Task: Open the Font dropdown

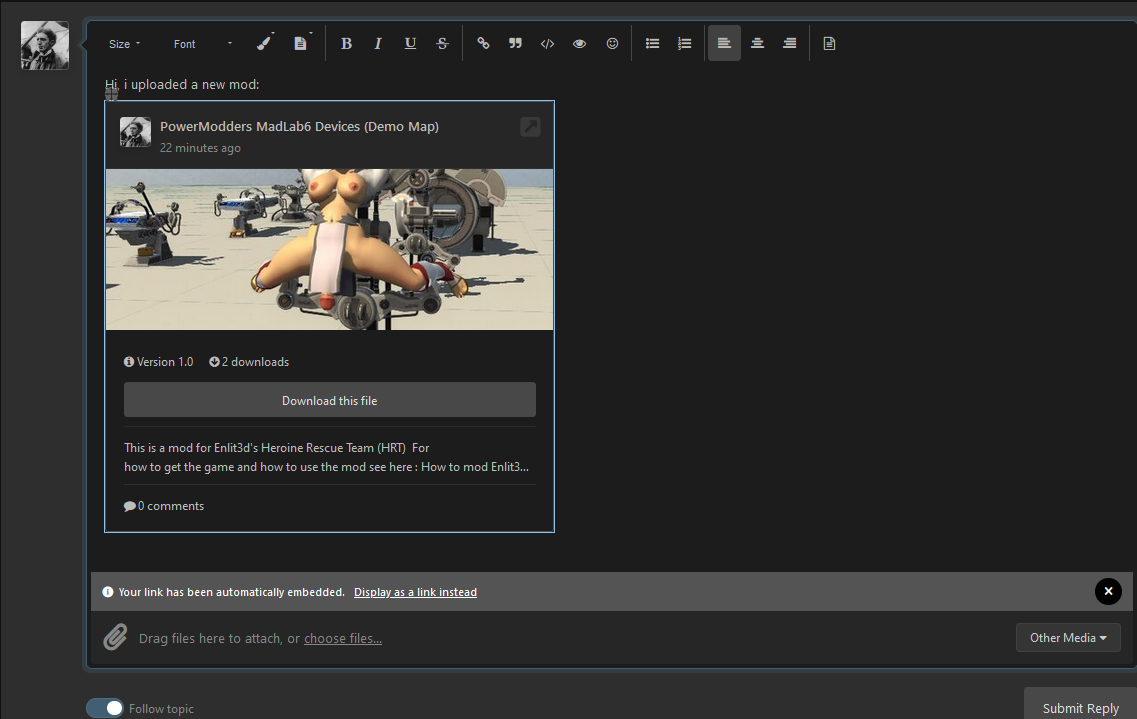Action: tap(203, 43)
